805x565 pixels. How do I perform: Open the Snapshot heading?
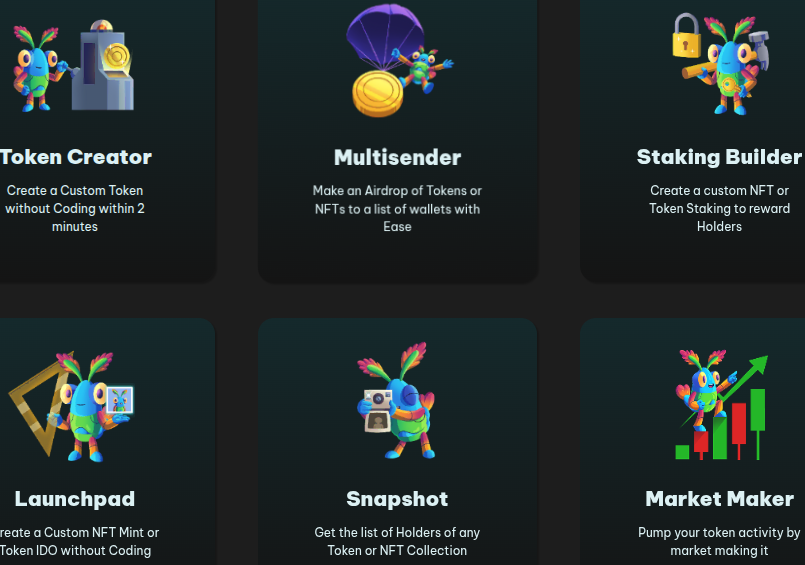[397, 499]
